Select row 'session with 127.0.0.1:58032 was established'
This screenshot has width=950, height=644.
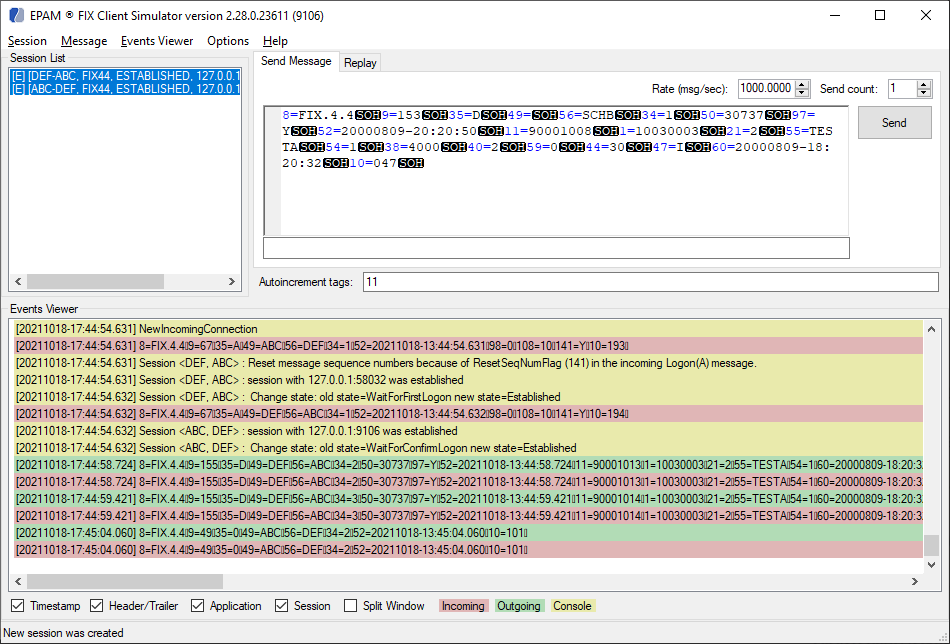click(x=468, y=380)
